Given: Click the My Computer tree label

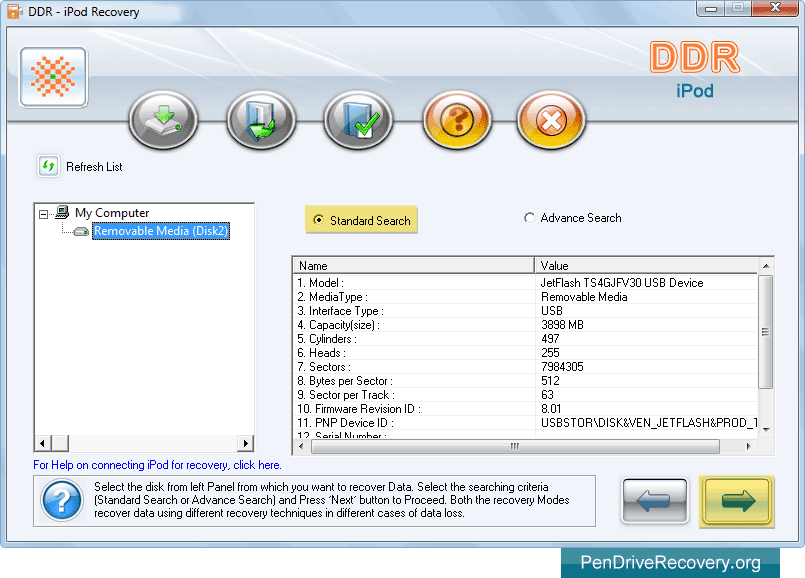Looking at the screenshot, I should click(112, 213).
